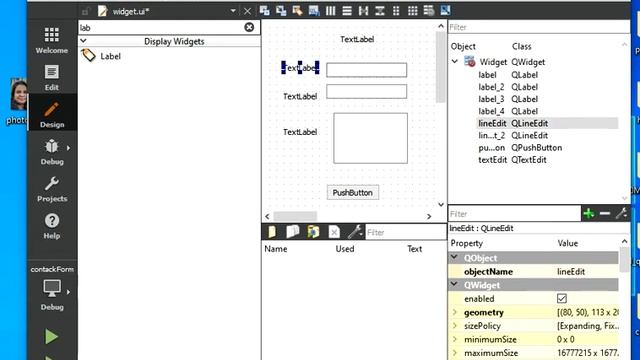Focus the property editor Filter field
This screenshot has width=640, height=360.
(514, 214)
